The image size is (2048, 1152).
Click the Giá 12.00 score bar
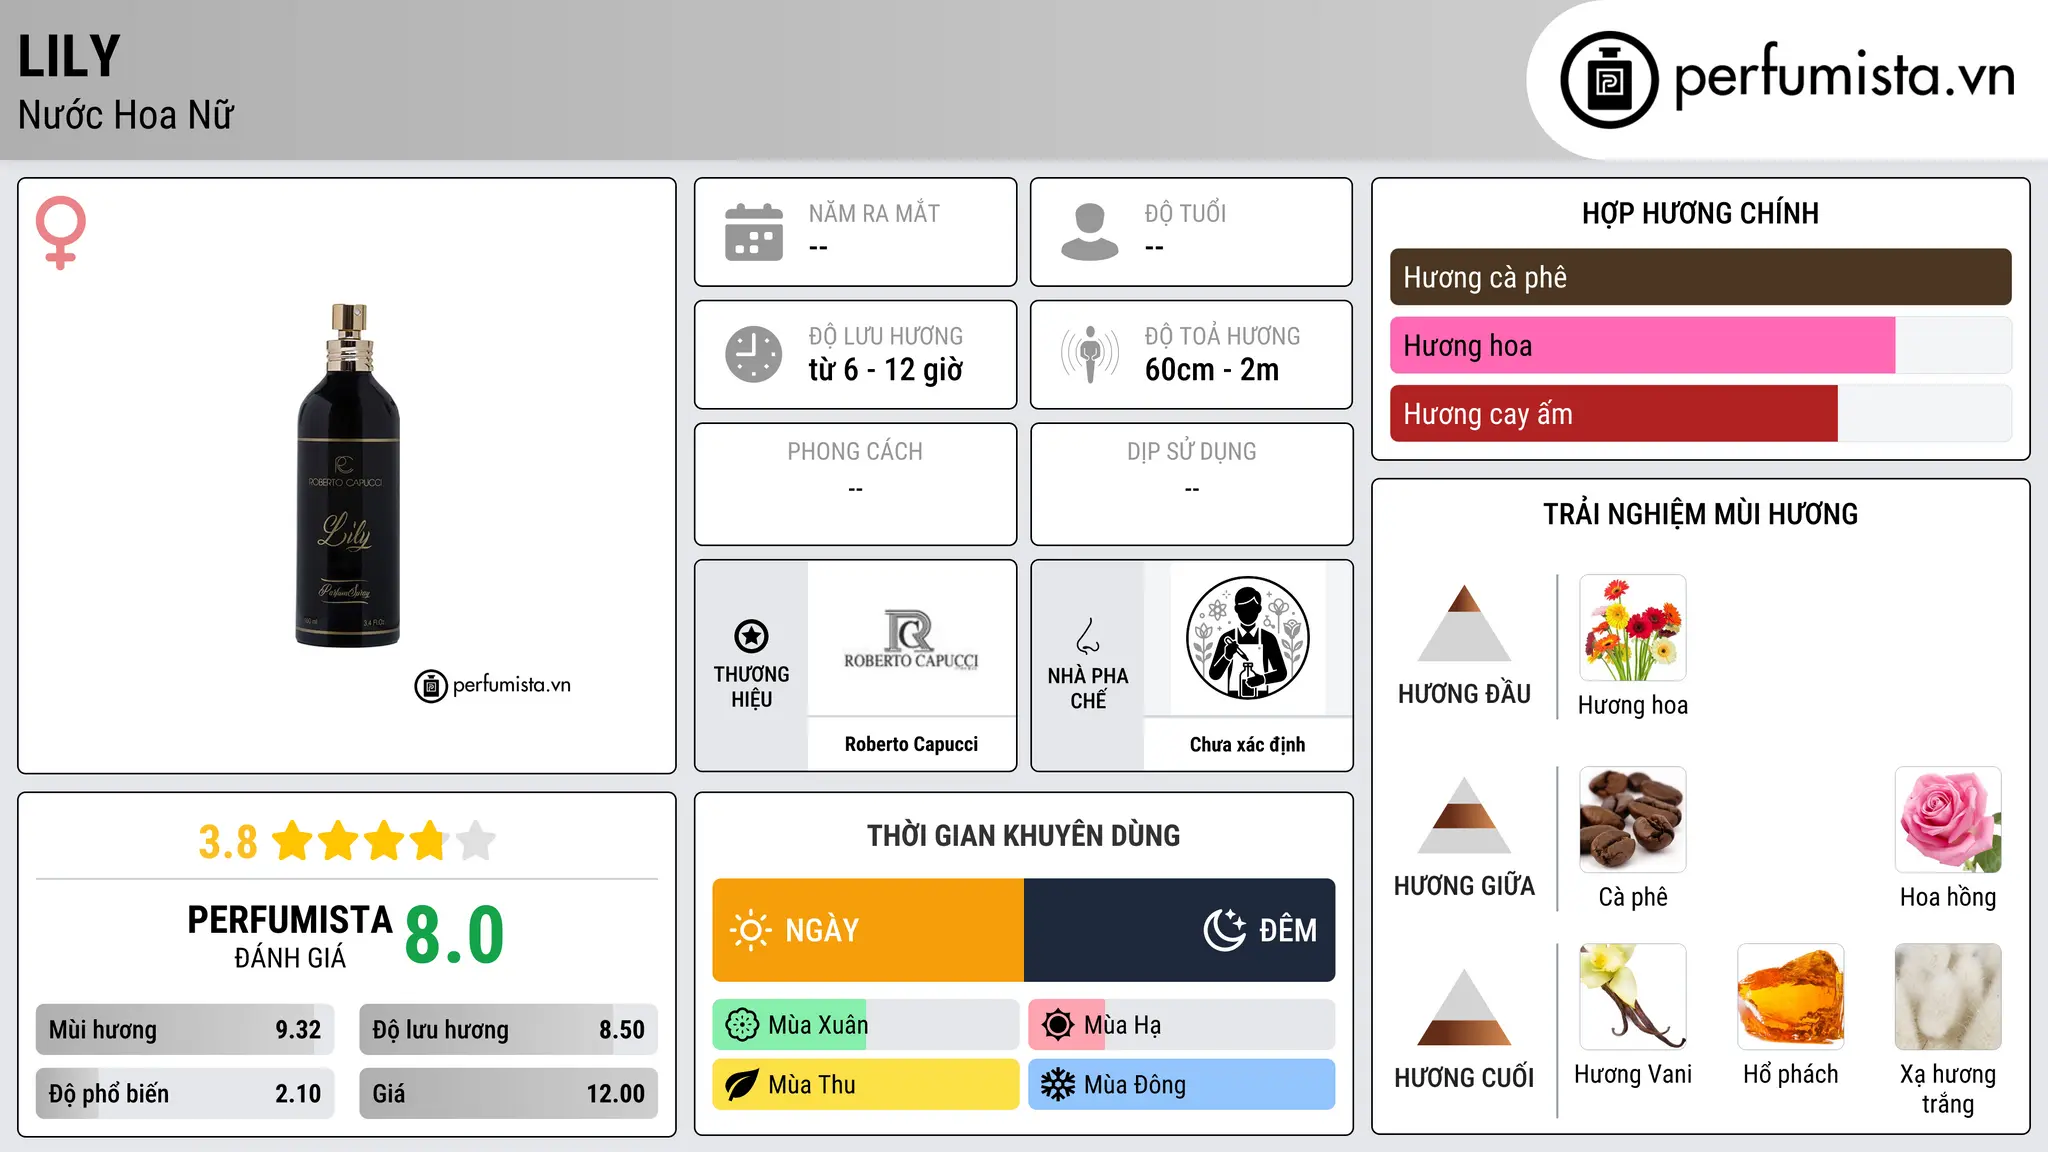point(508,1093)
